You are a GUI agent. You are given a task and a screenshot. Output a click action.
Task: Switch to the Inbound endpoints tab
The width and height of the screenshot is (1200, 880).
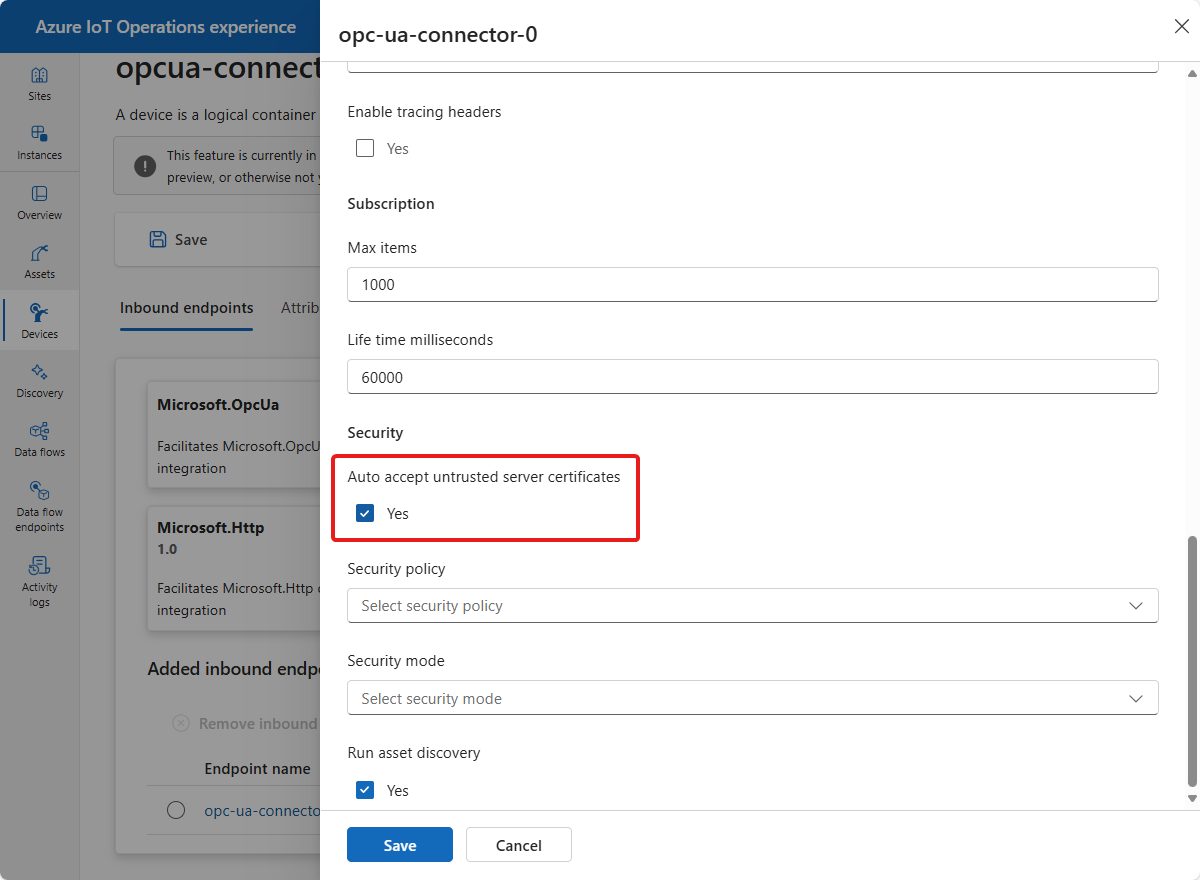(186, 307)
